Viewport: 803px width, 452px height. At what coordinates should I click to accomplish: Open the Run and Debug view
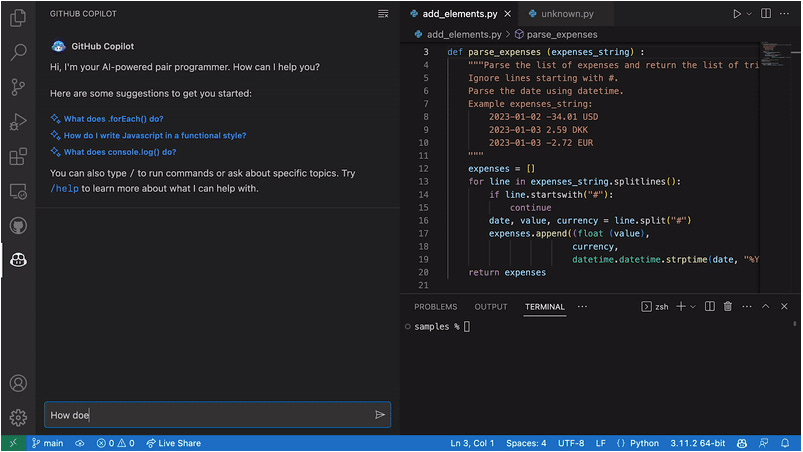(18, 122)
